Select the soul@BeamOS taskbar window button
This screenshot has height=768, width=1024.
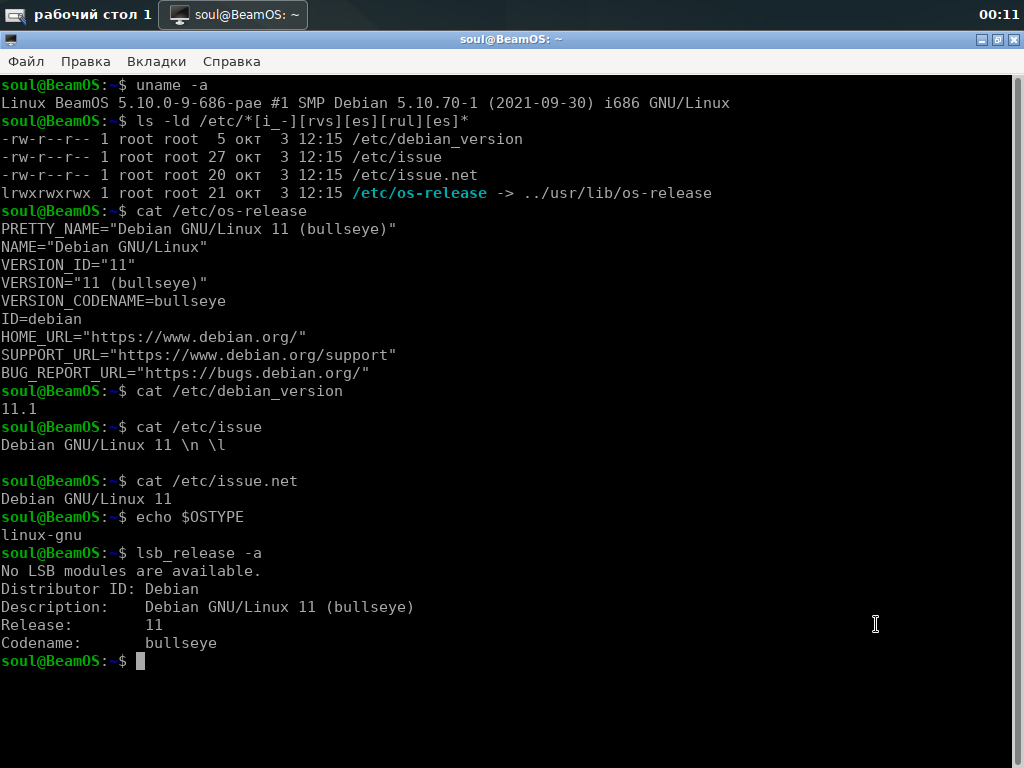tap(233, 15)
